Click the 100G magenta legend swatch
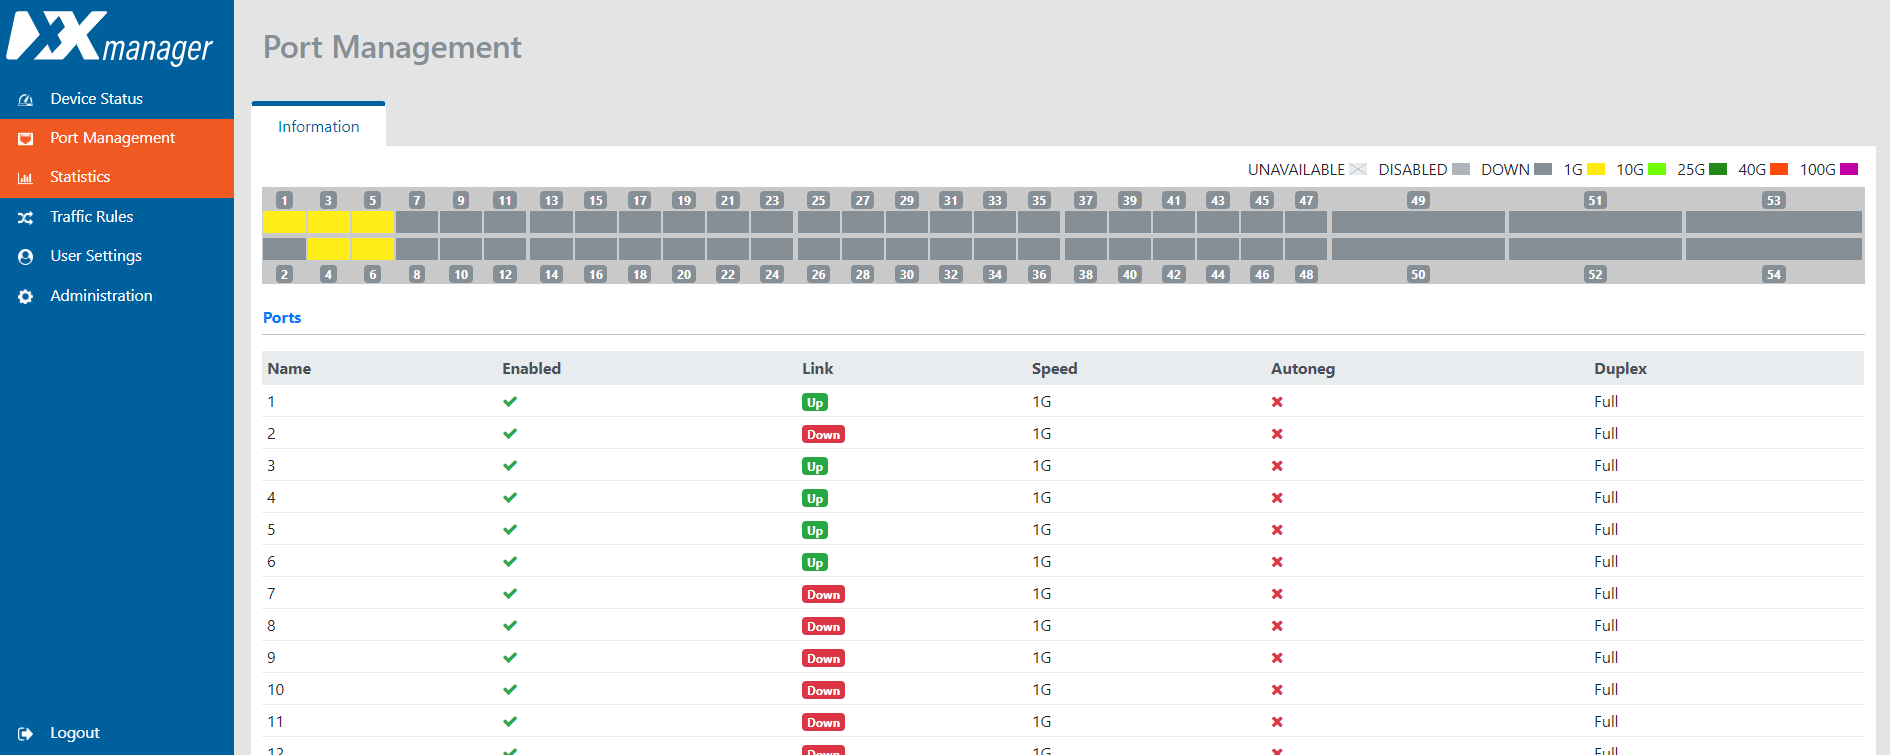Screen dimensions: 1890x755 [1849, 170]
